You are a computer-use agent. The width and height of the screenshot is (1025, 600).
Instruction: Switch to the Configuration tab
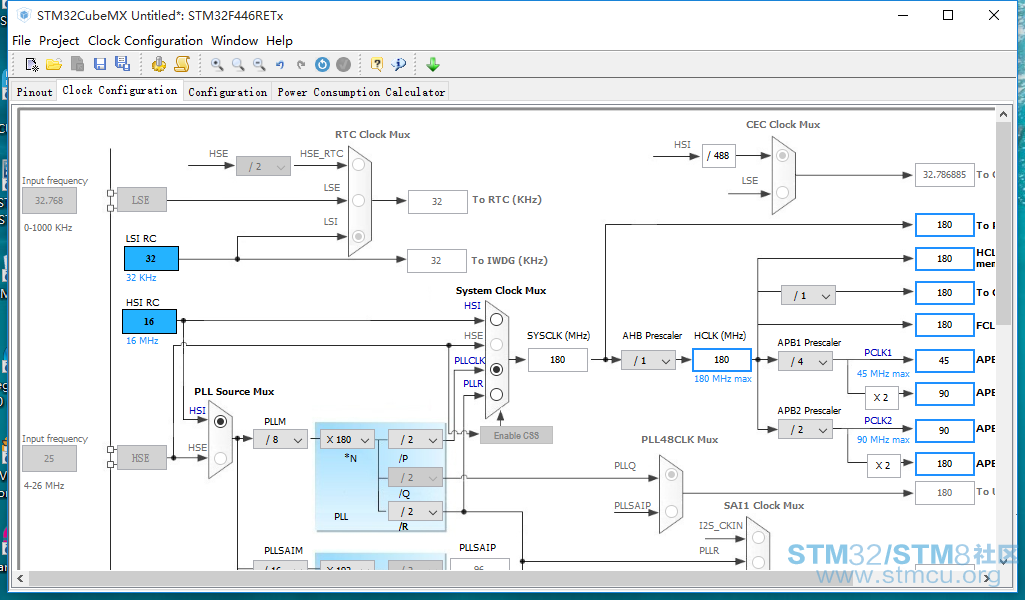point(227,92)
